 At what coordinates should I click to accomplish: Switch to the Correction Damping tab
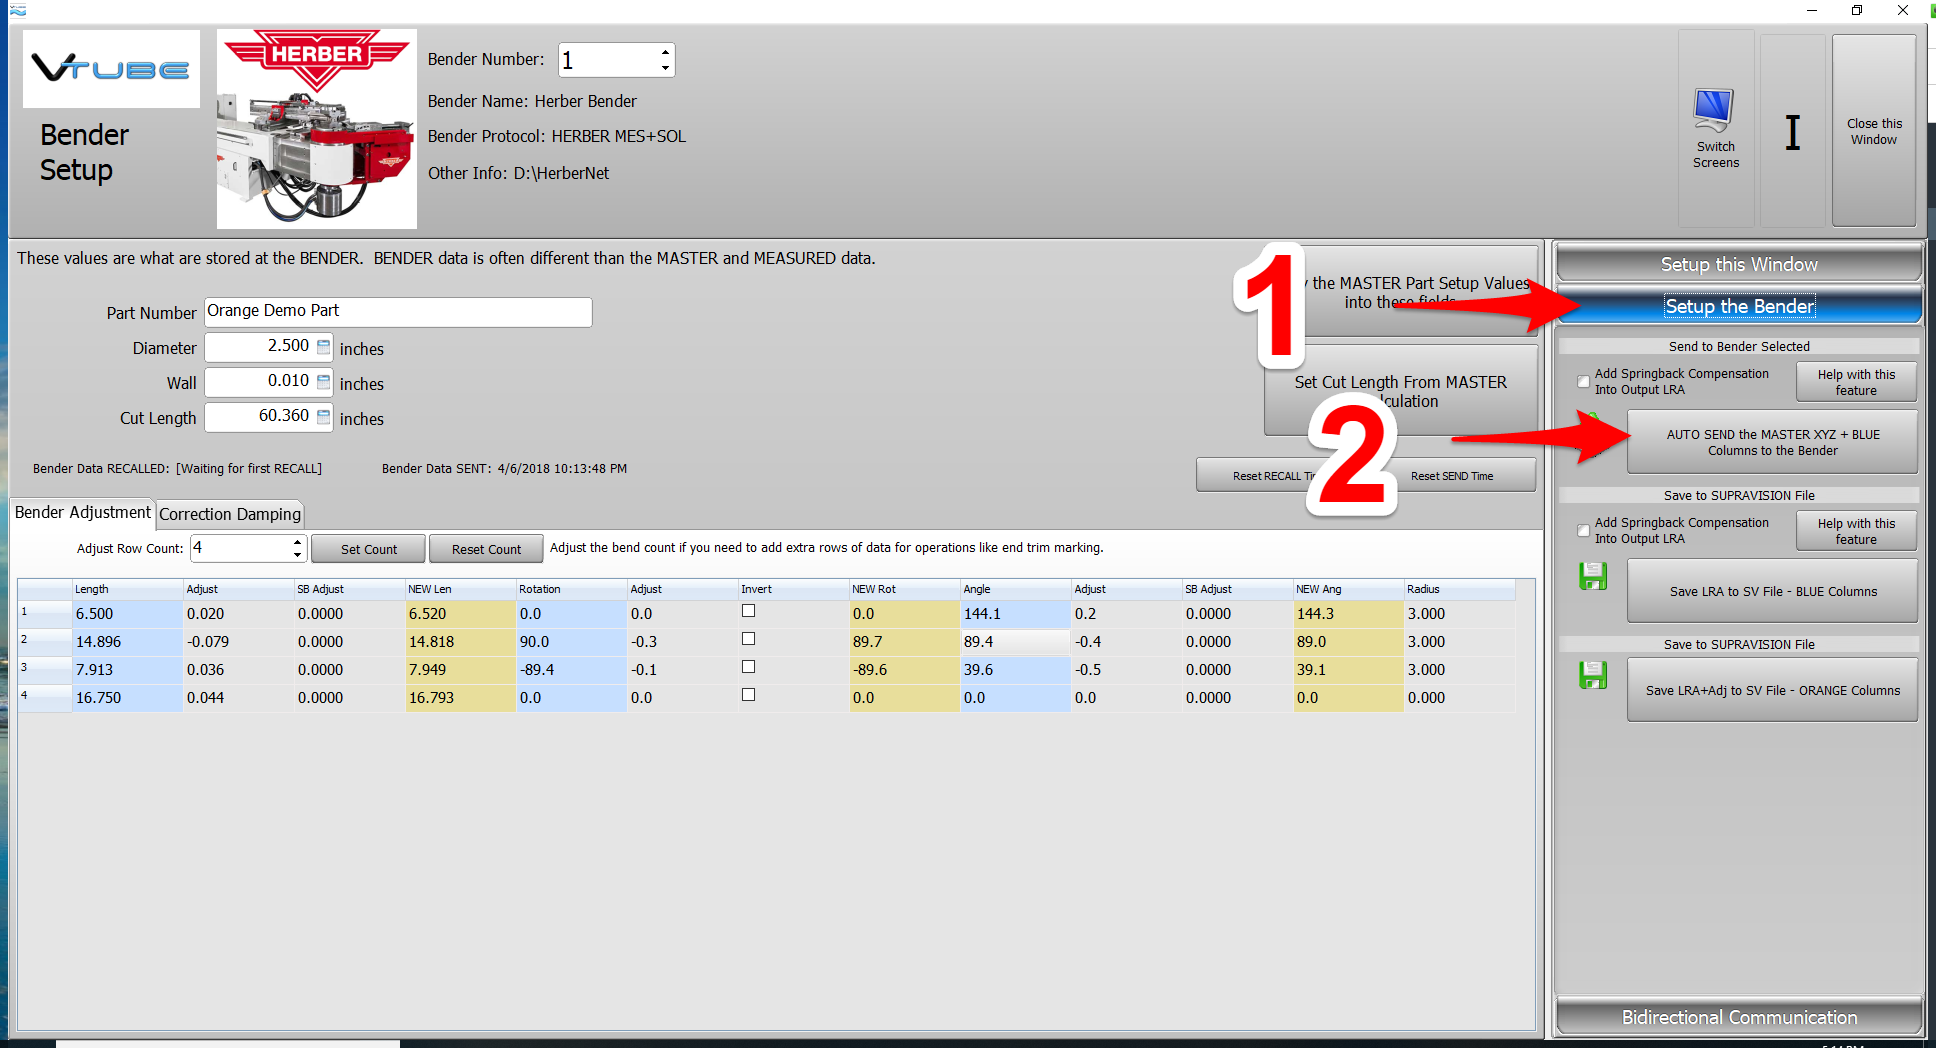[x=230, y=514]
